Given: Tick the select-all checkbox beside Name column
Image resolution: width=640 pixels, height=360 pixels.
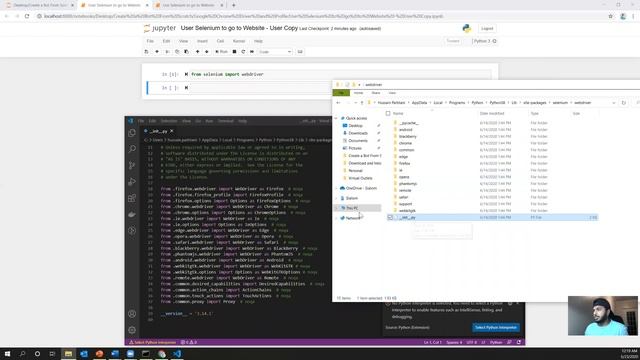Looking at the screenshot, I should click(x=388, y=113).
